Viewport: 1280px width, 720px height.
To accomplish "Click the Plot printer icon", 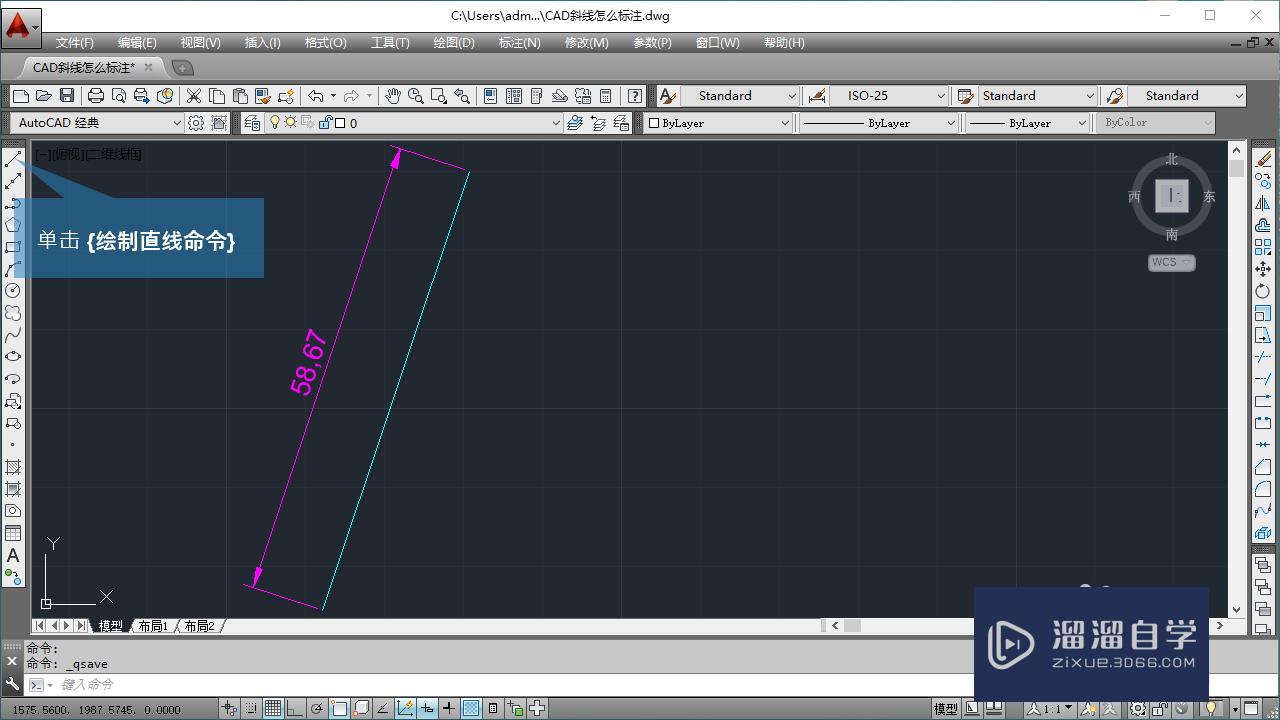I will pyautogui.click(x=96, y=96).
